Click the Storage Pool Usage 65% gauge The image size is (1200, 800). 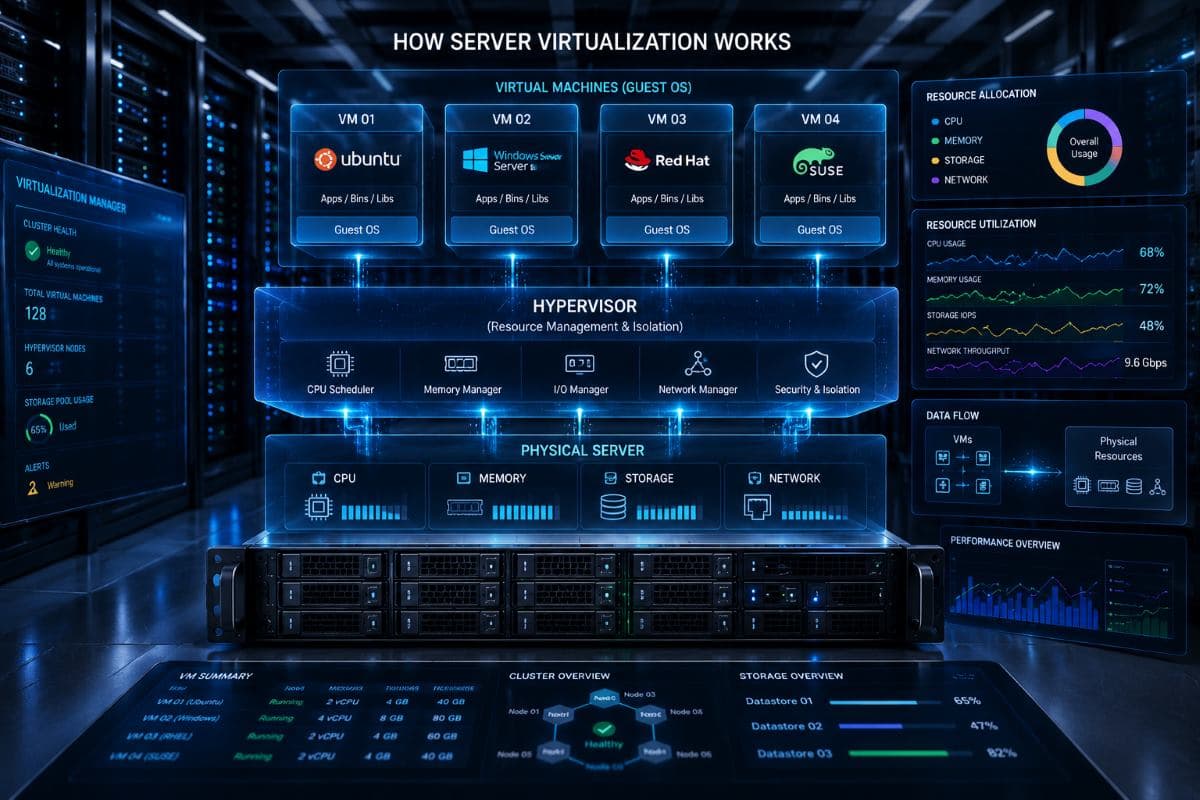tap(38, 428)
